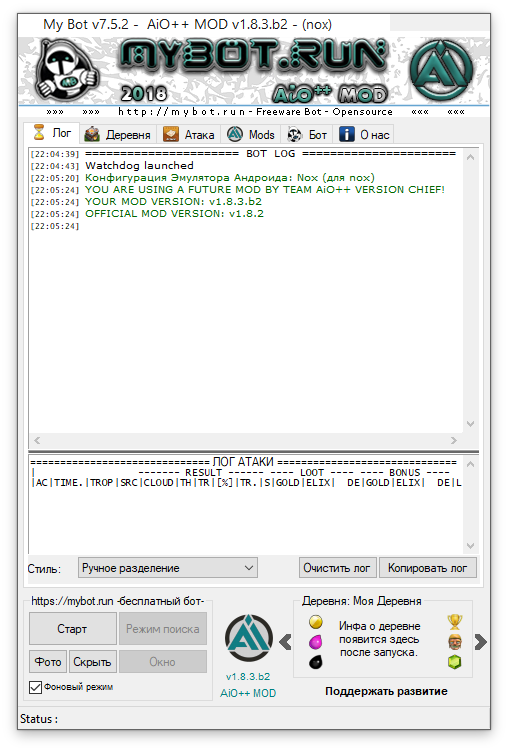The width and height of the screenshot is (508, 751).
Task: Click the Режим поиска button
Action: click(163, 629)
